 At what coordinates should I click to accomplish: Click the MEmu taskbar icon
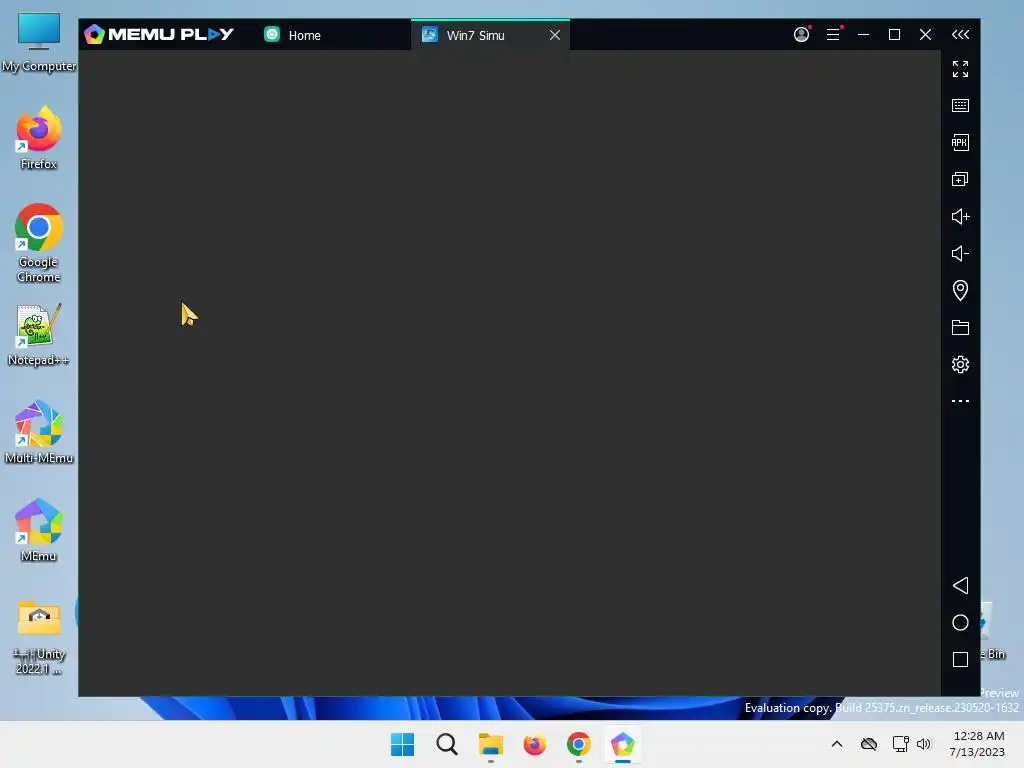click(622, 744)
